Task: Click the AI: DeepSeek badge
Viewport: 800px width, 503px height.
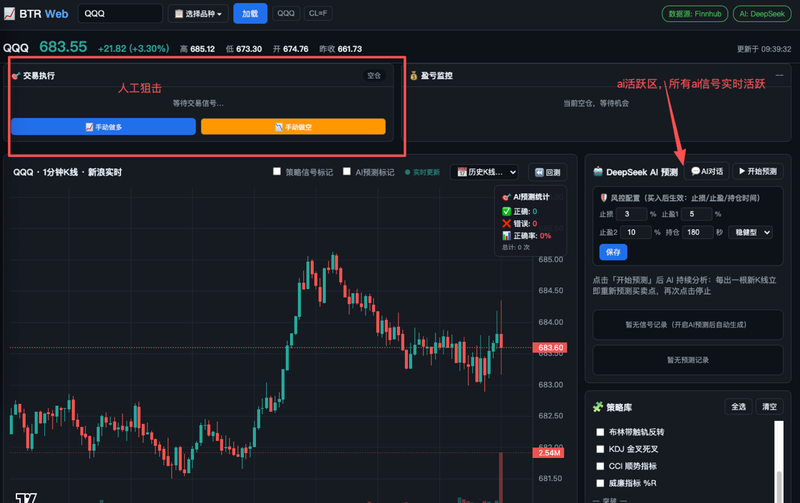Action: click(762, 14)
